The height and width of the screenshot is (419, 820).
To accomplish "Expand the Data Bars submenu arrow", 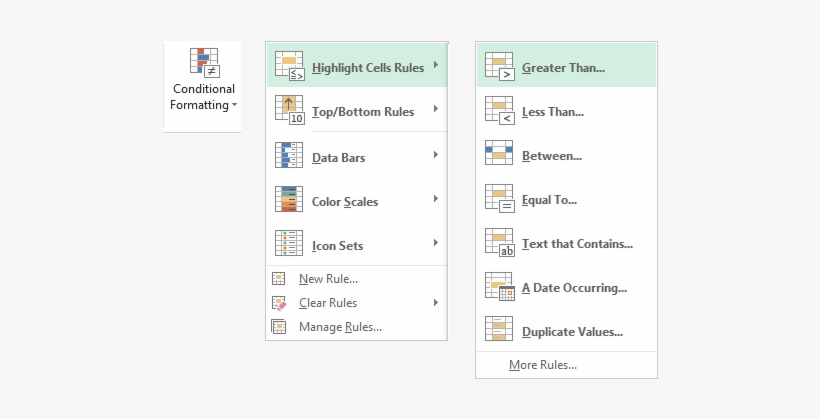I will (x=436, y=155).
